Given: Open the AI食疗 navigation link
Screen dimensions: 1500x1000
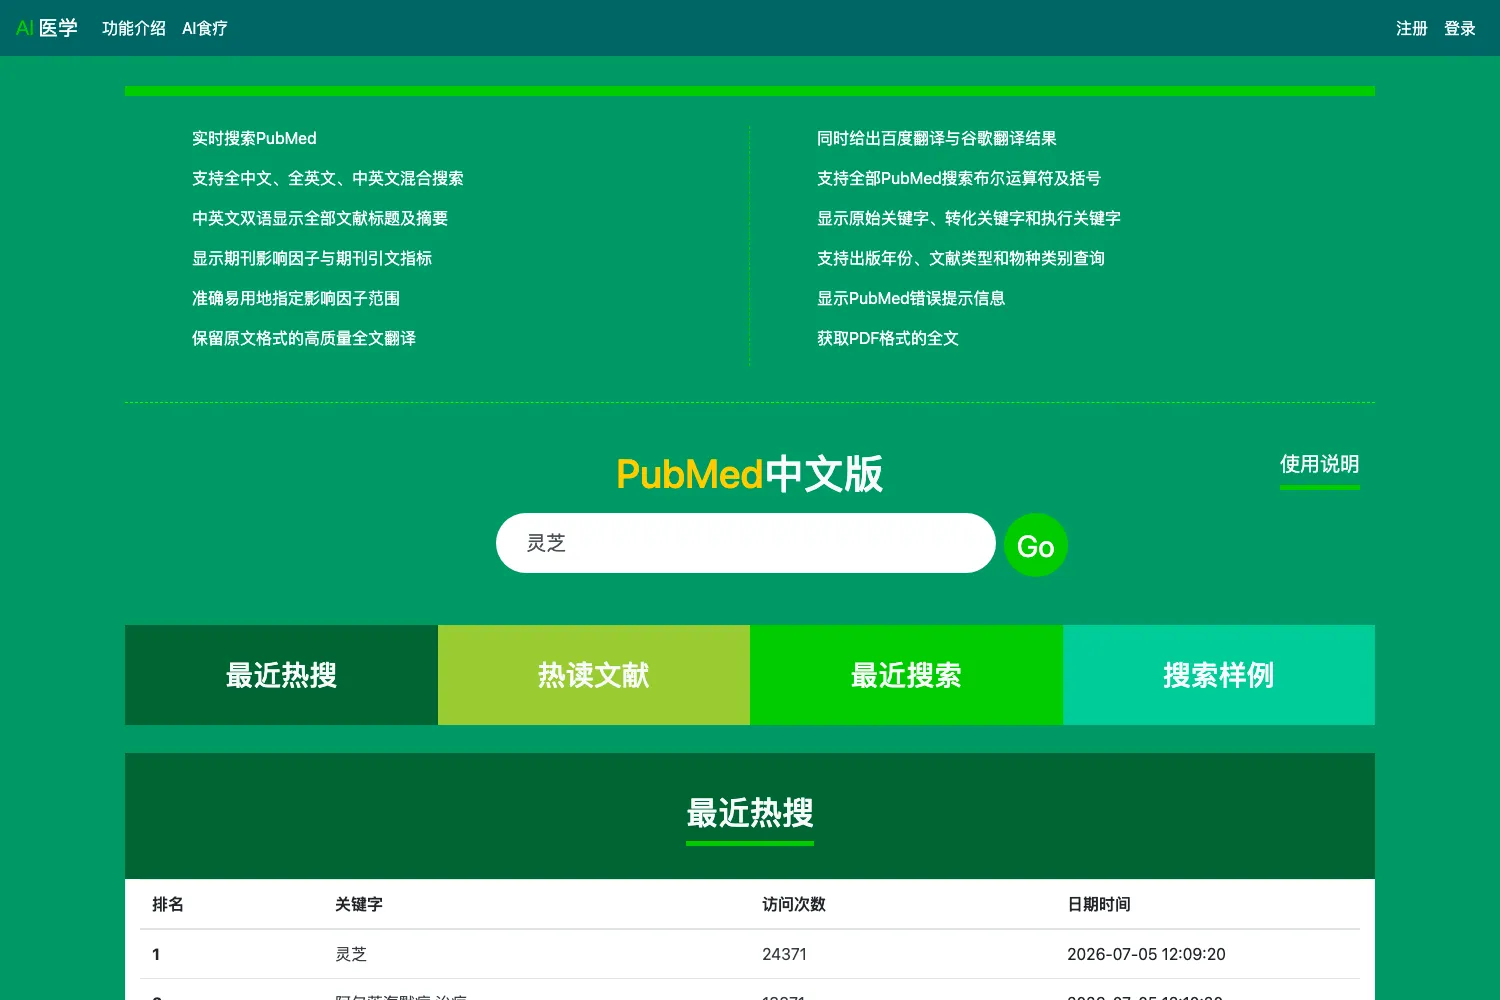Looking at the screenshot, I should coord(205,28).
